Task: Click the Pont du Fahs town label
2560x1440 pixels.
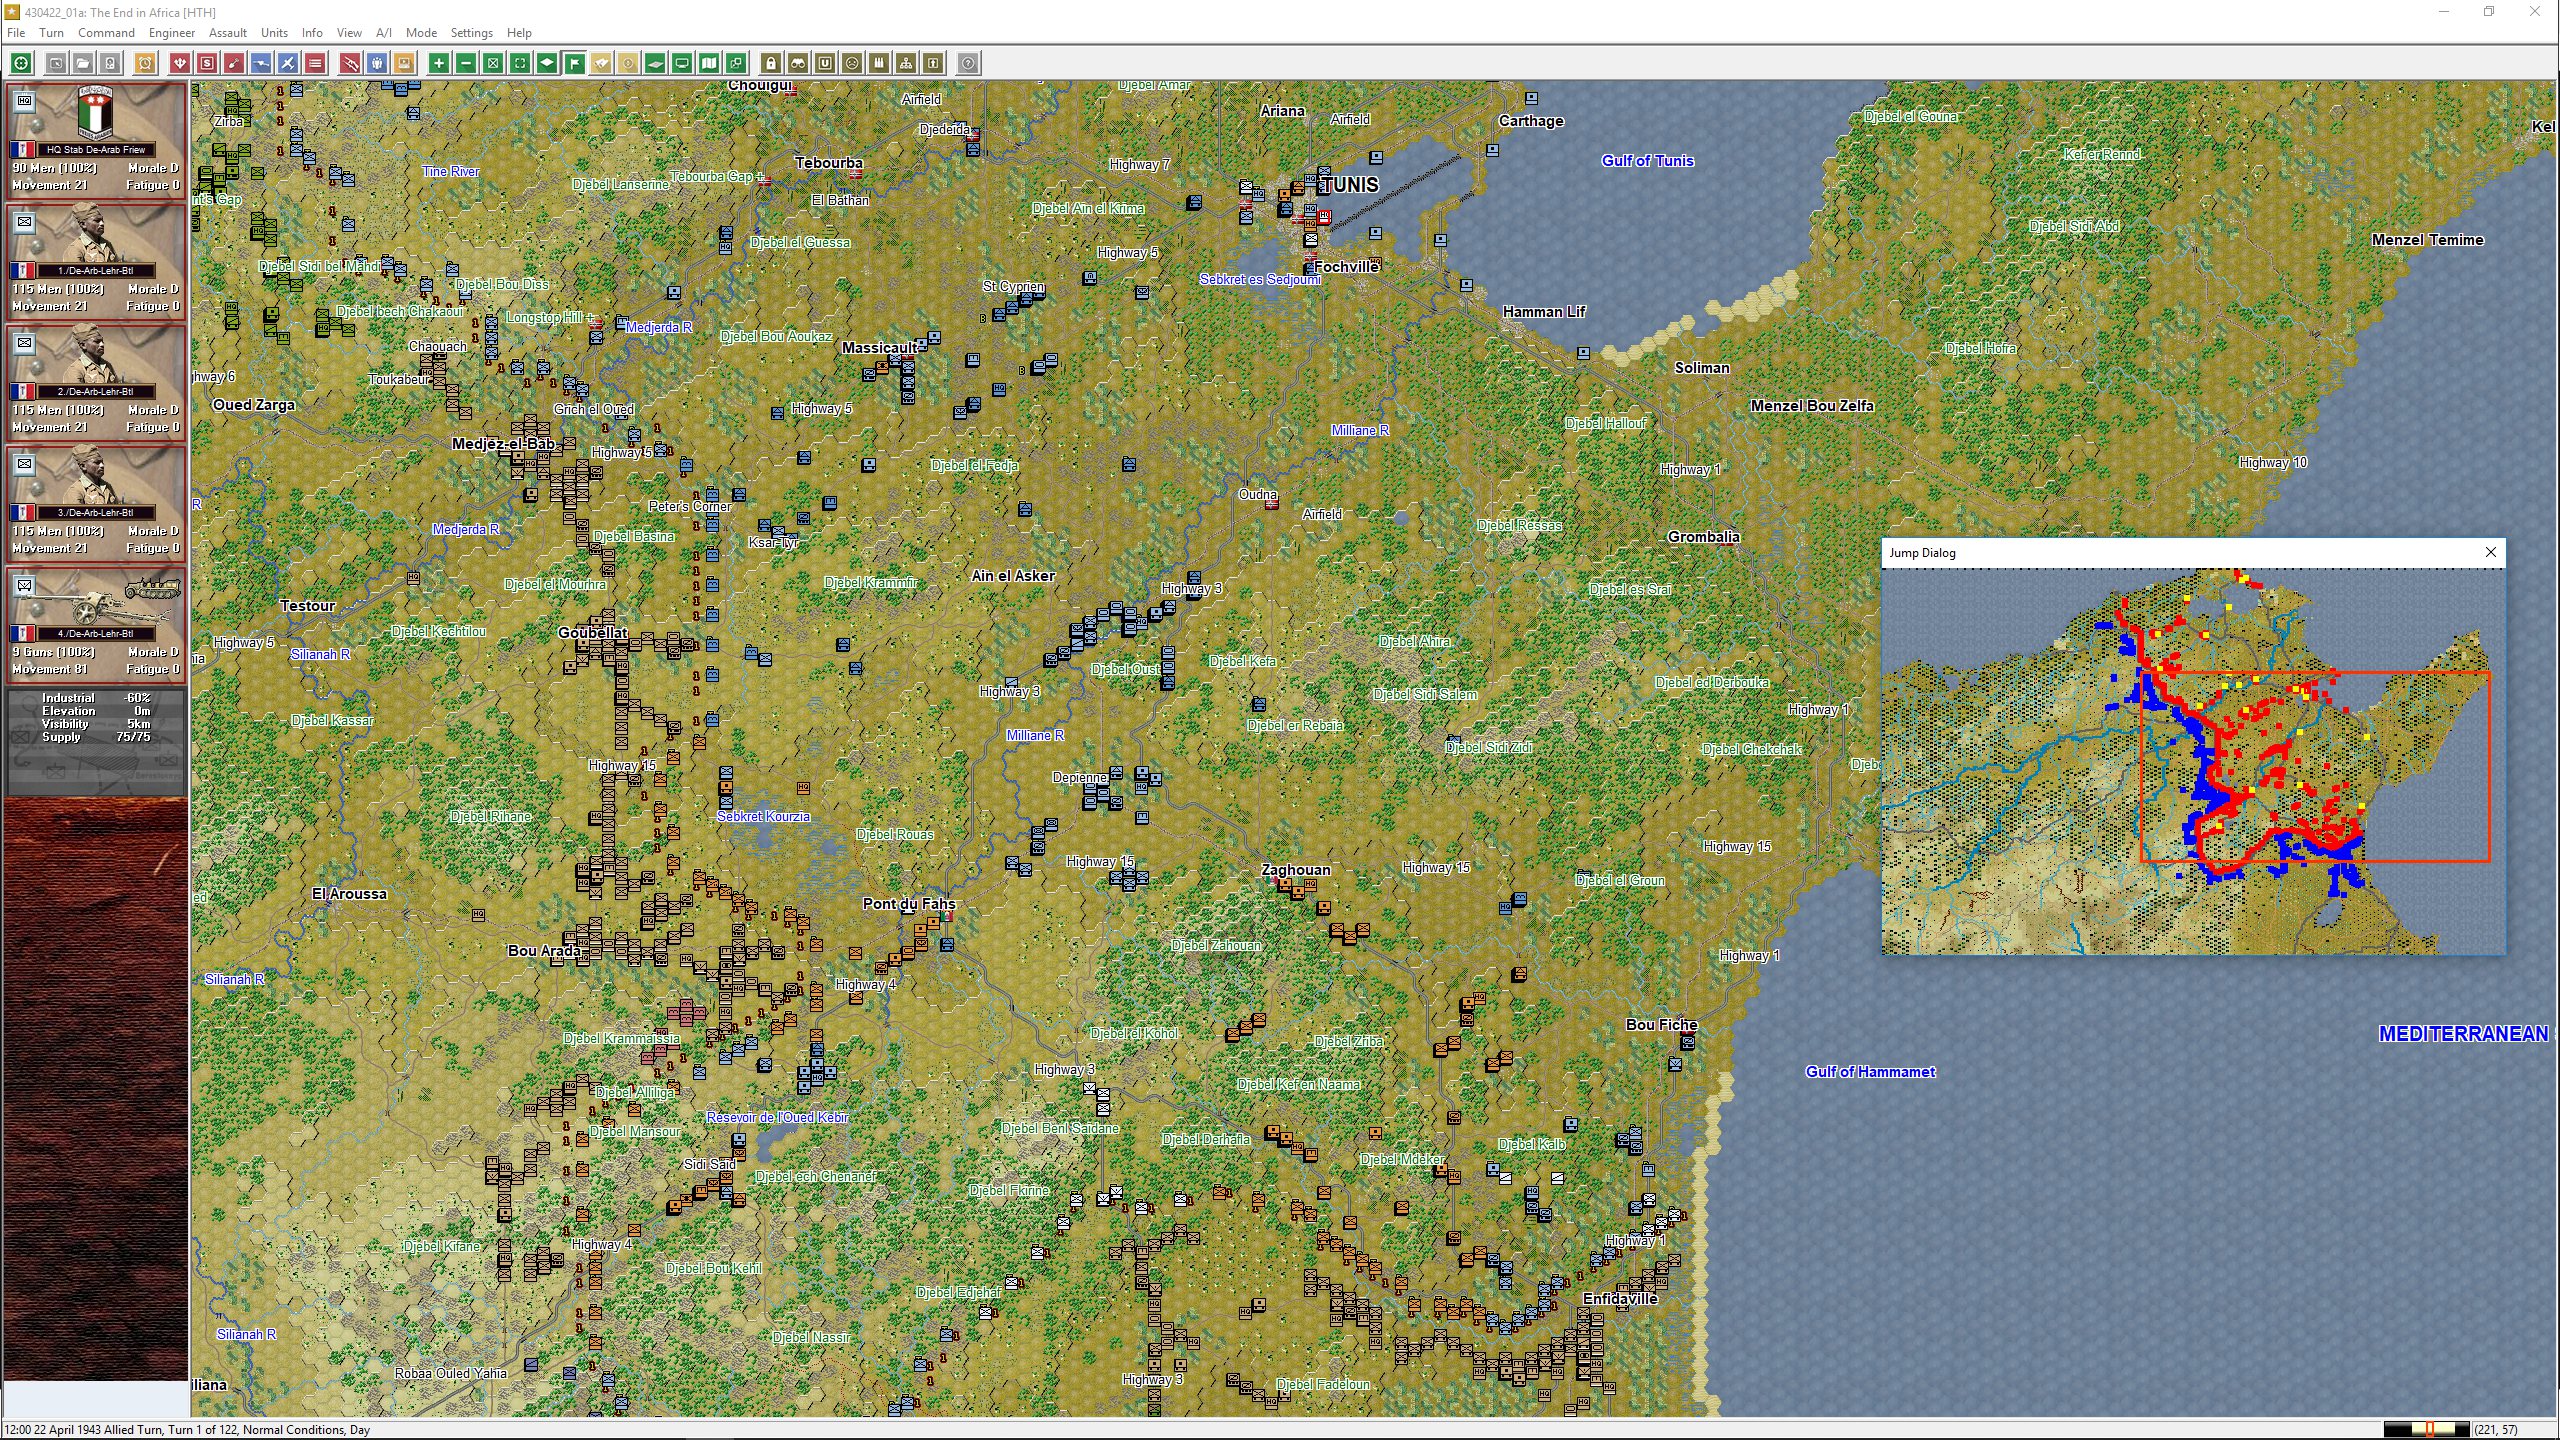Action: point(909,904)
